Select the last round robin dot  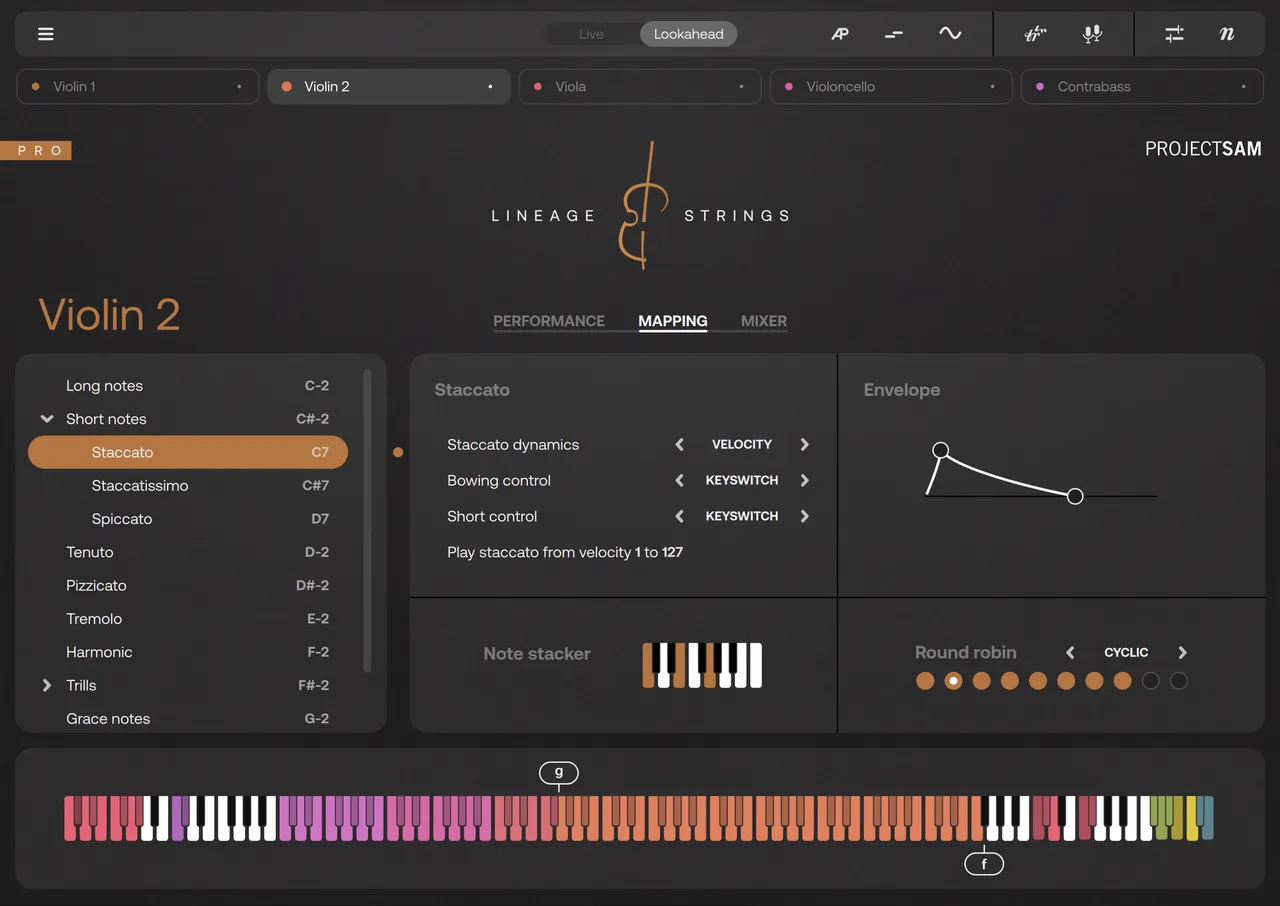(x=1179, y=681)
